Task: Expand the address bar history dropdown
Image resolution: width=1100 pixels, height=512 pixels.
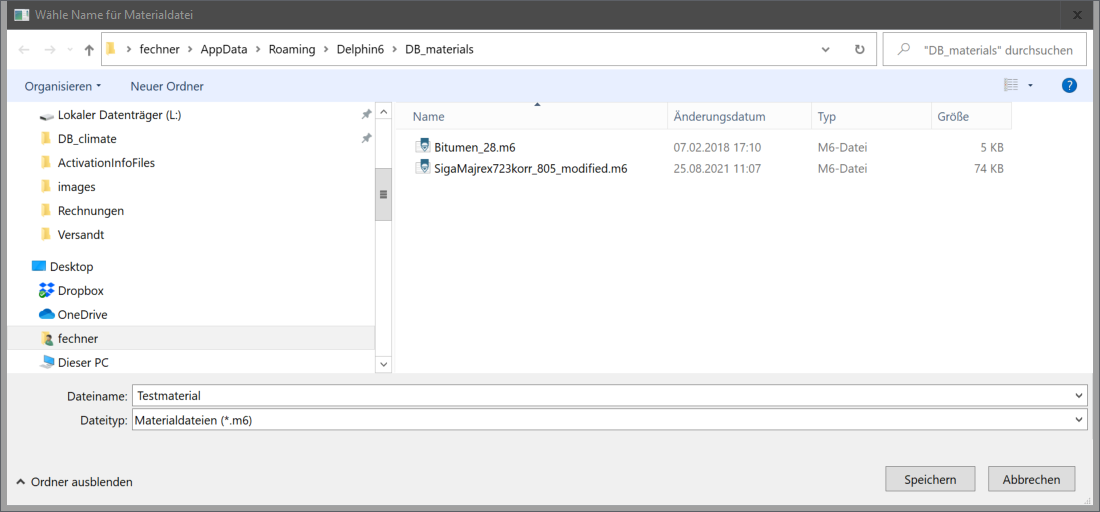Action: point(827,50)
